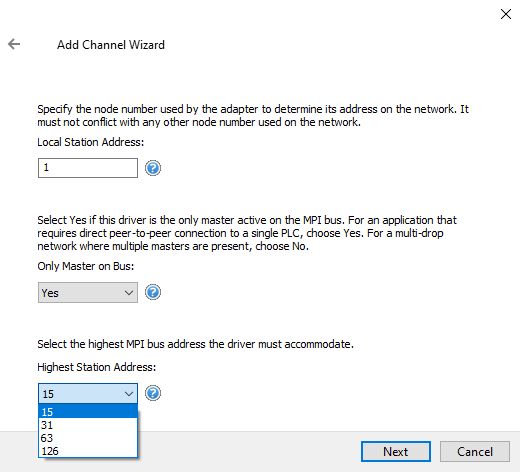This screenshot has width=520, height=472.
Task: Click the Only Master on Bus label
Action: (x=86, y=266)
